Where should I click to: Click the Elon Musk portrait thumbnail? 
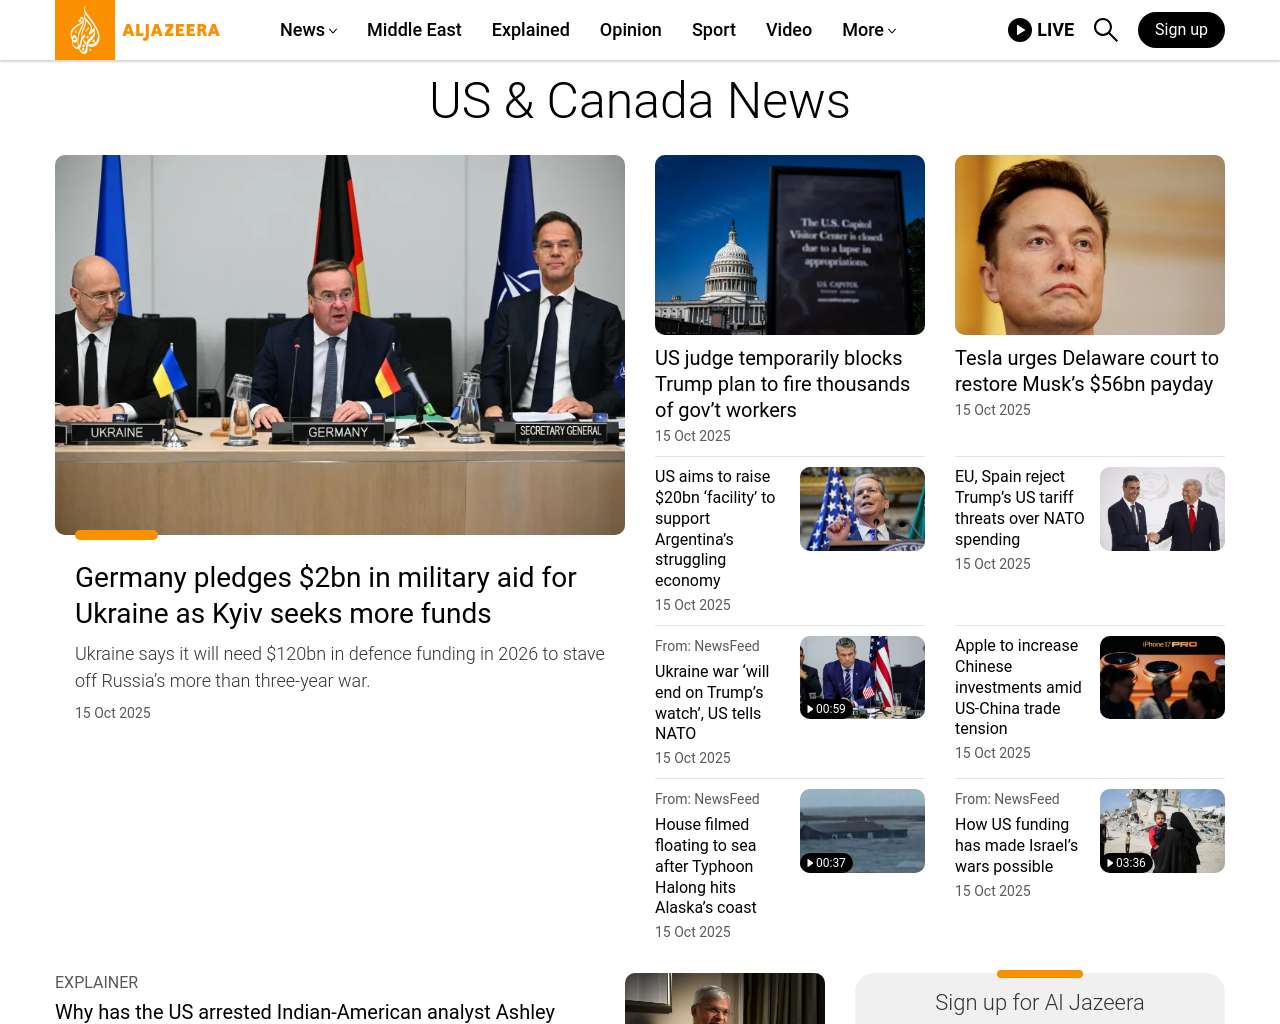pos(1090,245)
